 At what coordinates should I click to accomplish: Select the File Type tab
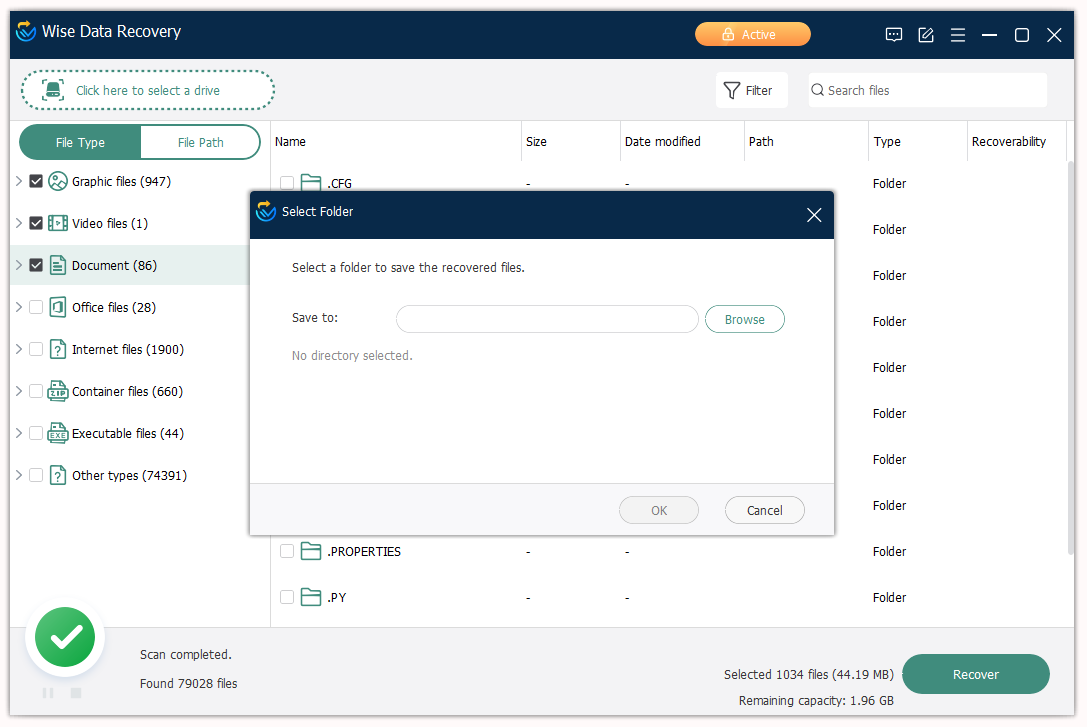pyautogui.click(x=80, y=143)
